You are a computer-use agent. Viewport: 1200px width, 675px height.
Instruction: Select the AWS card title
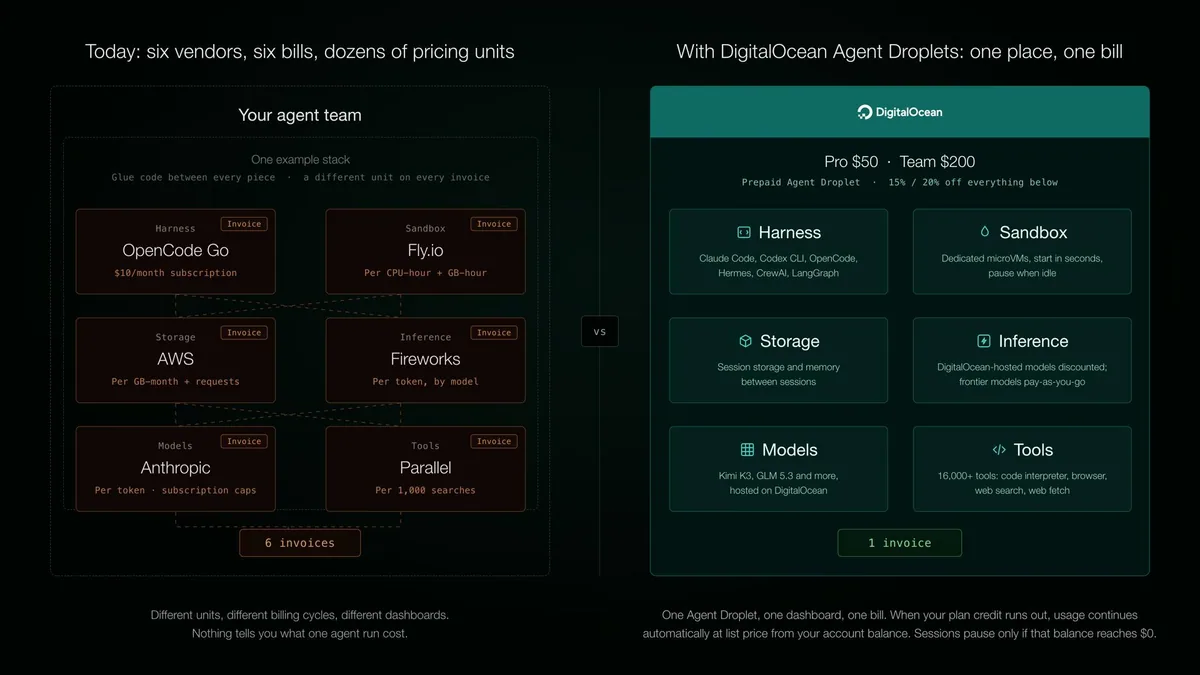click(176, 359)
